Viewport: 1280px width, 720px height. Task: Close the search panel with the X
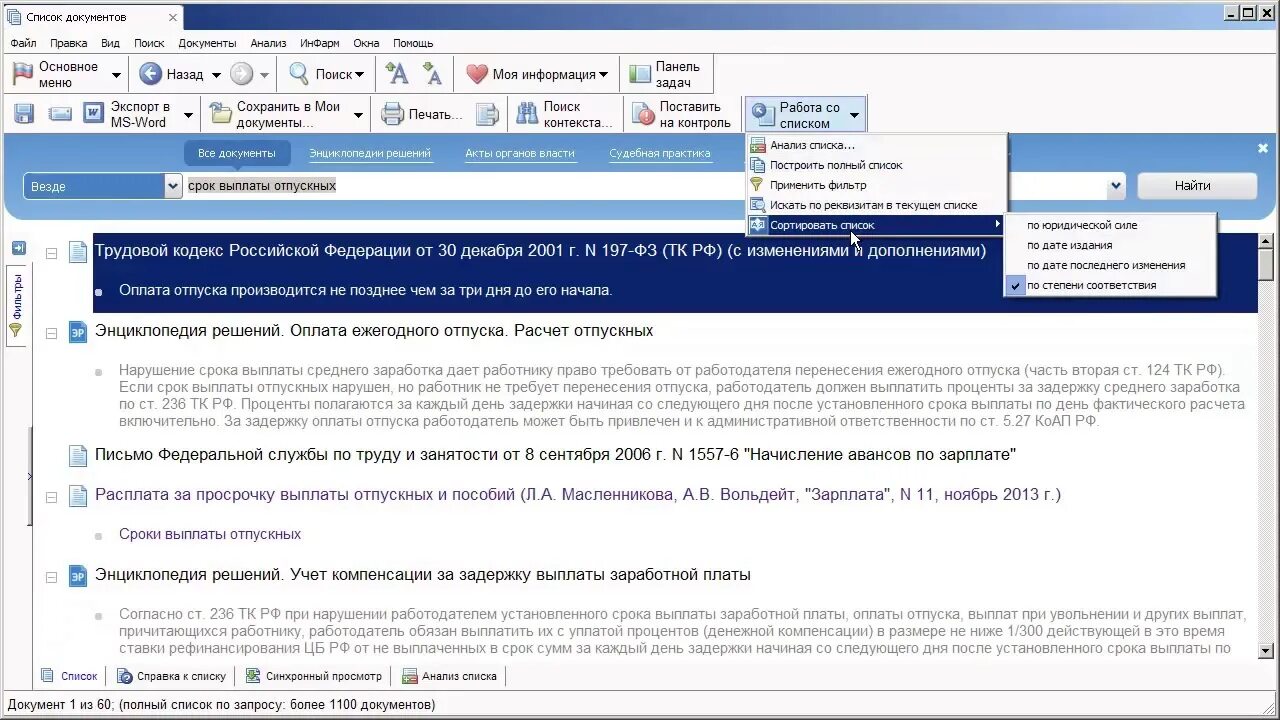point(1263,148)
